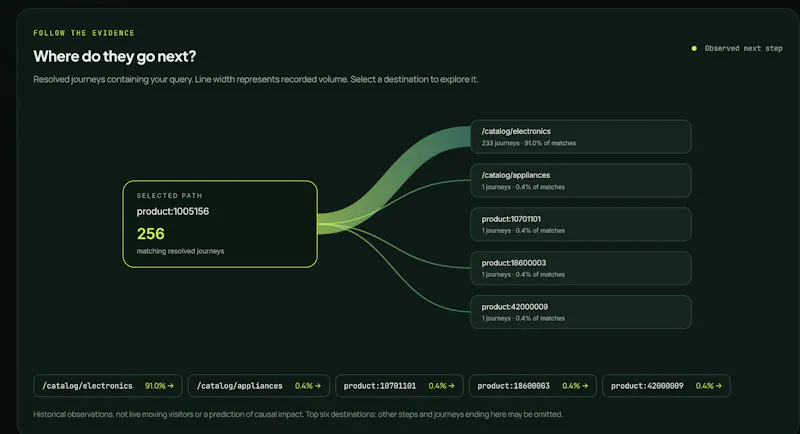Click the 256 matching journeys count
The image size is (800, 434).
[x=151, y=234]
